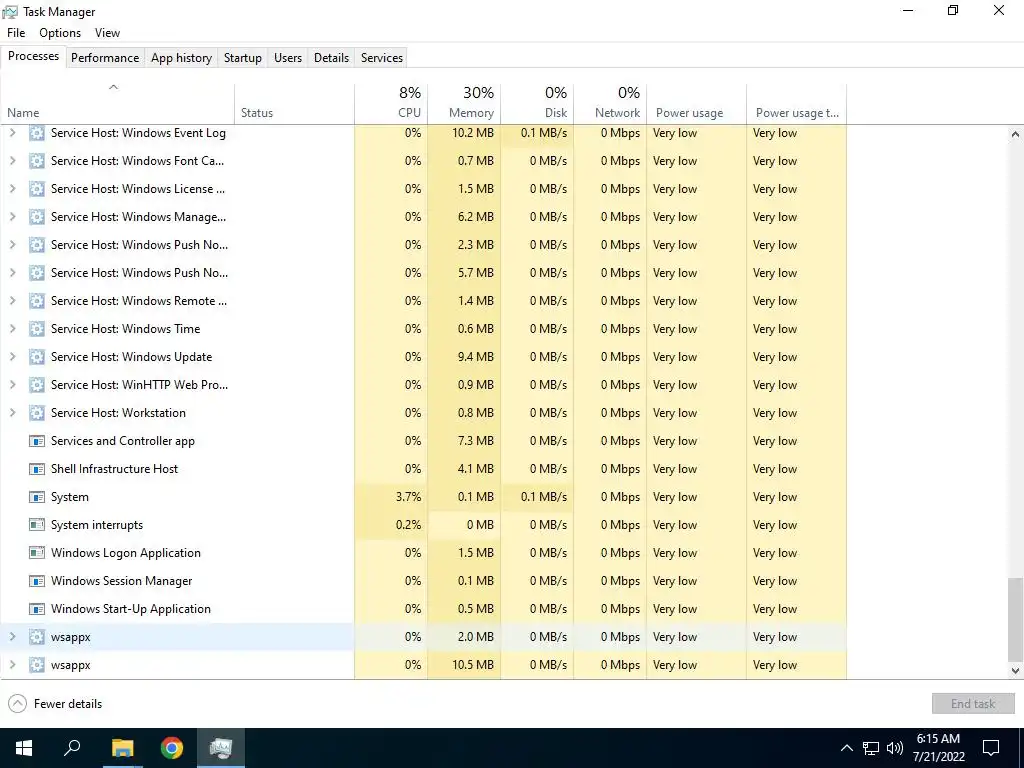Click the Windows Start-Up Application icon
This screenshot has width=1024, height=768.
(x=37, y=609)
